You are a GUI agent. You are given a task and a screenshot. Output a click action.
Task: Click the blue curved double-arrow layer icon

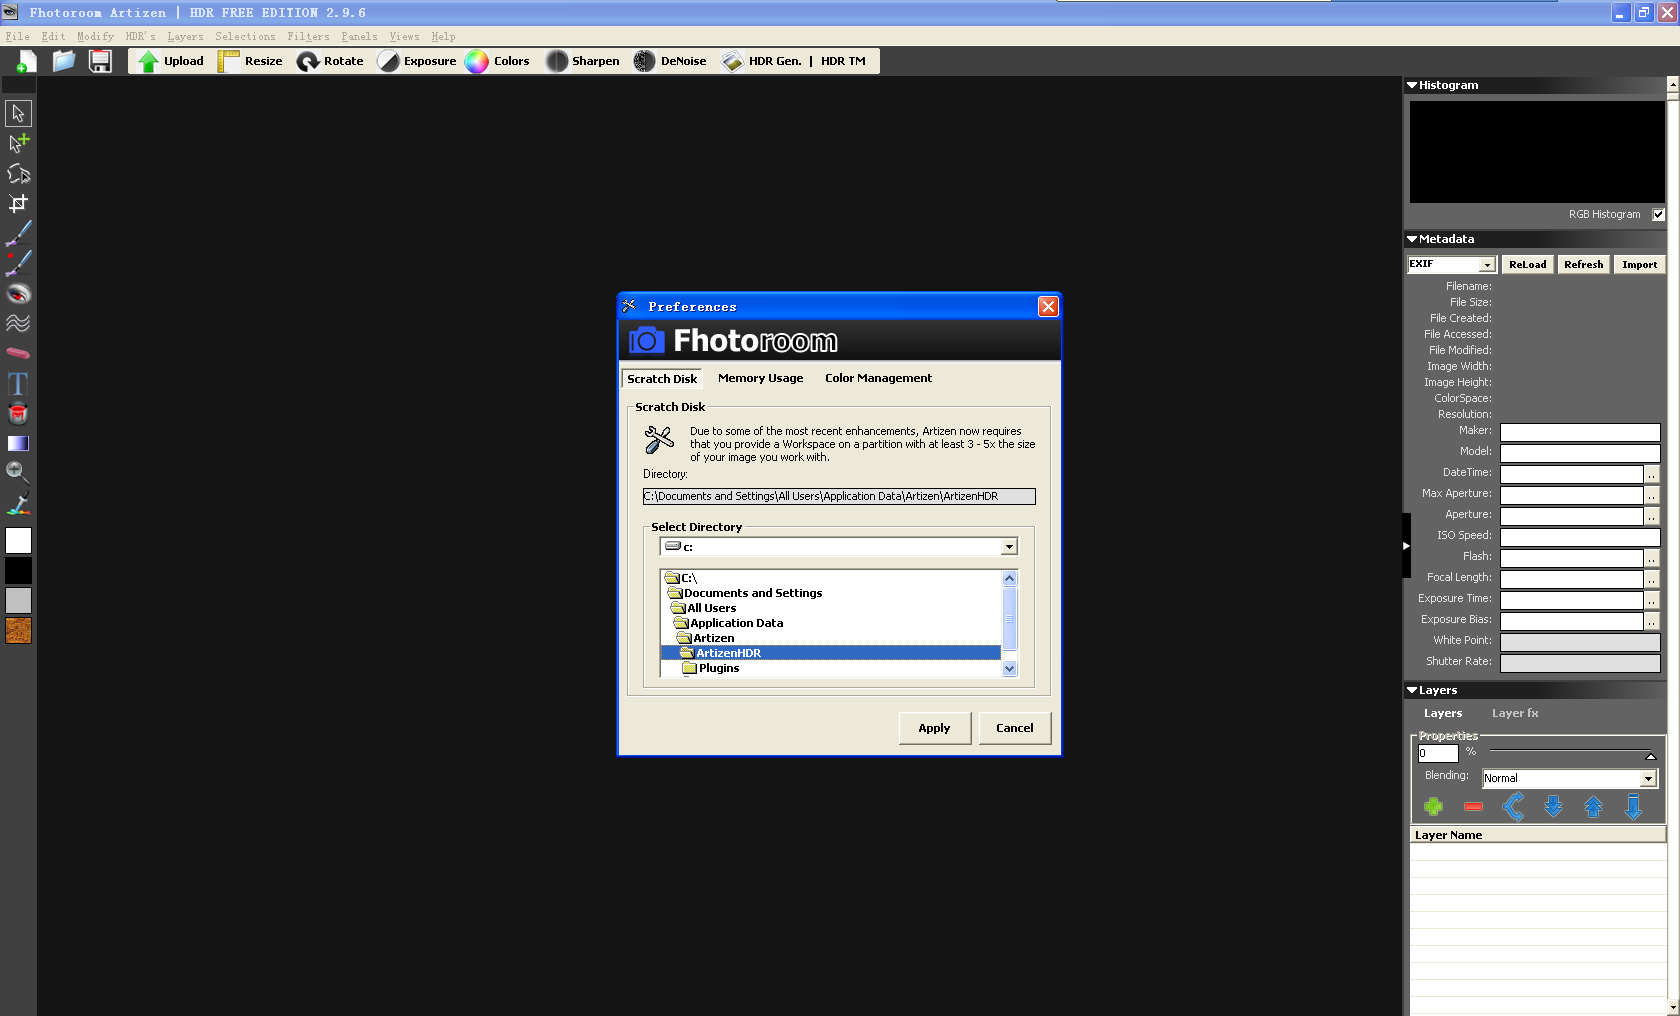pos(1513,806)
